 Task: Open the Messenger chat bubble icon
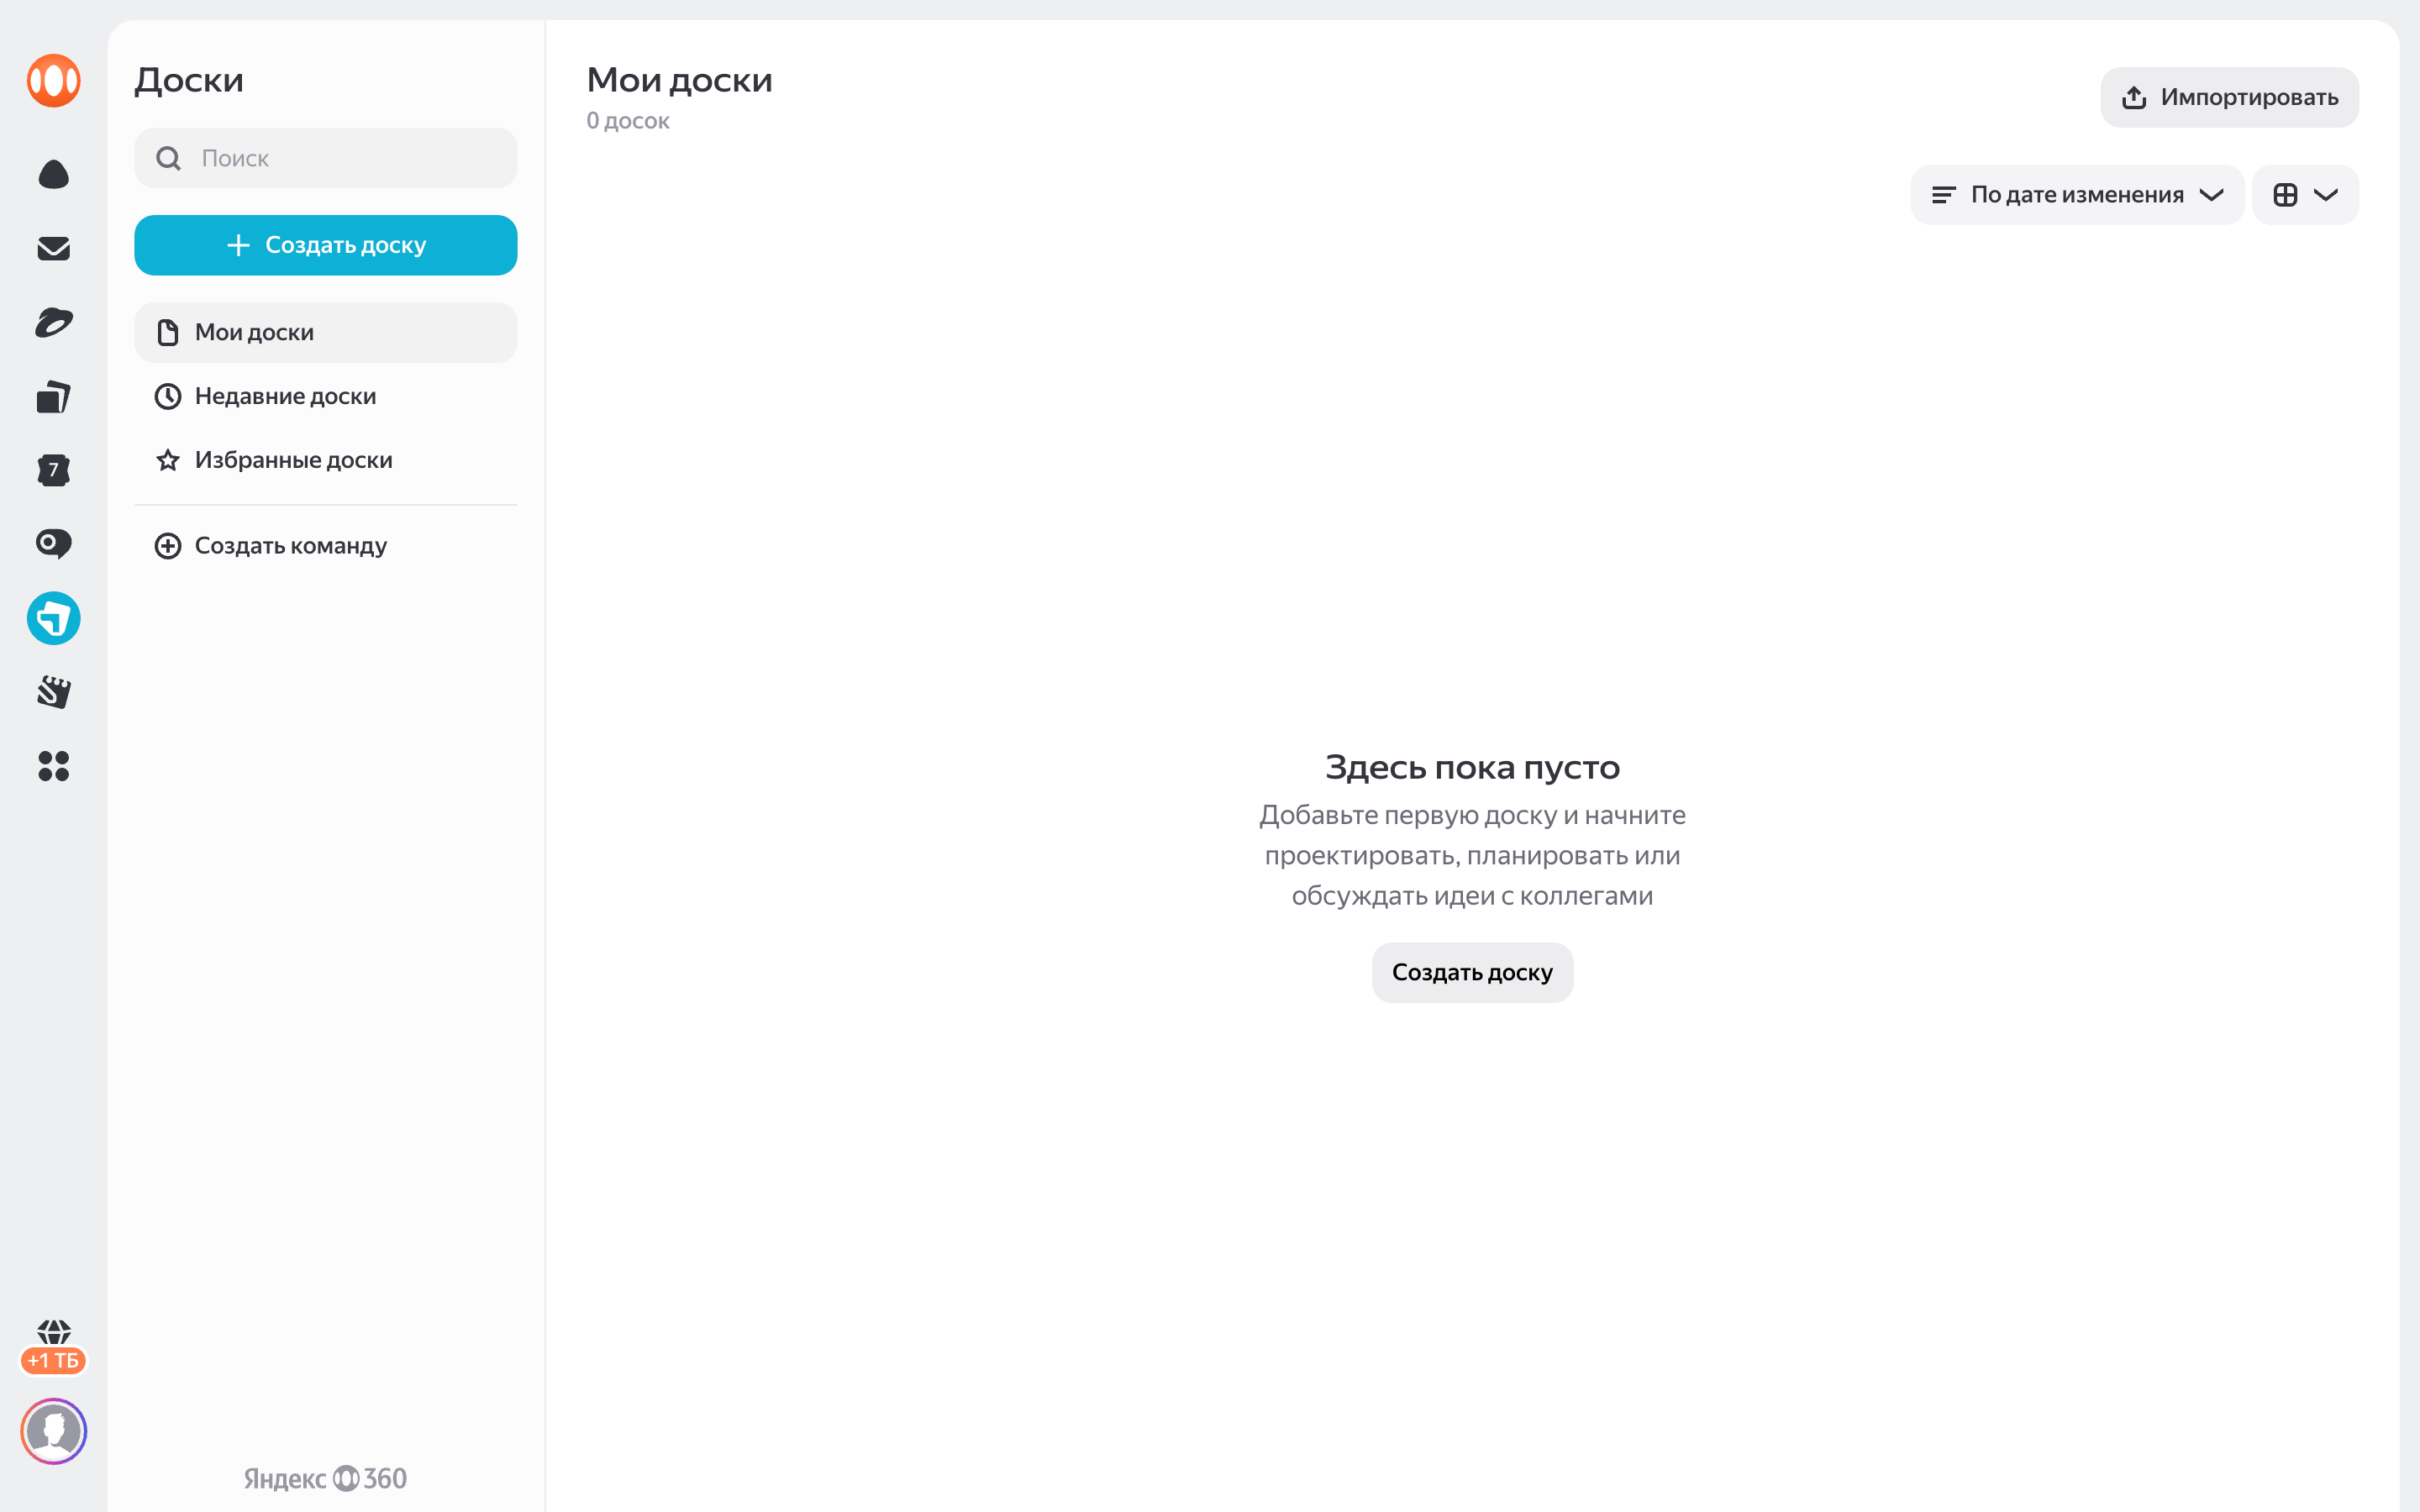pos(54,544)
